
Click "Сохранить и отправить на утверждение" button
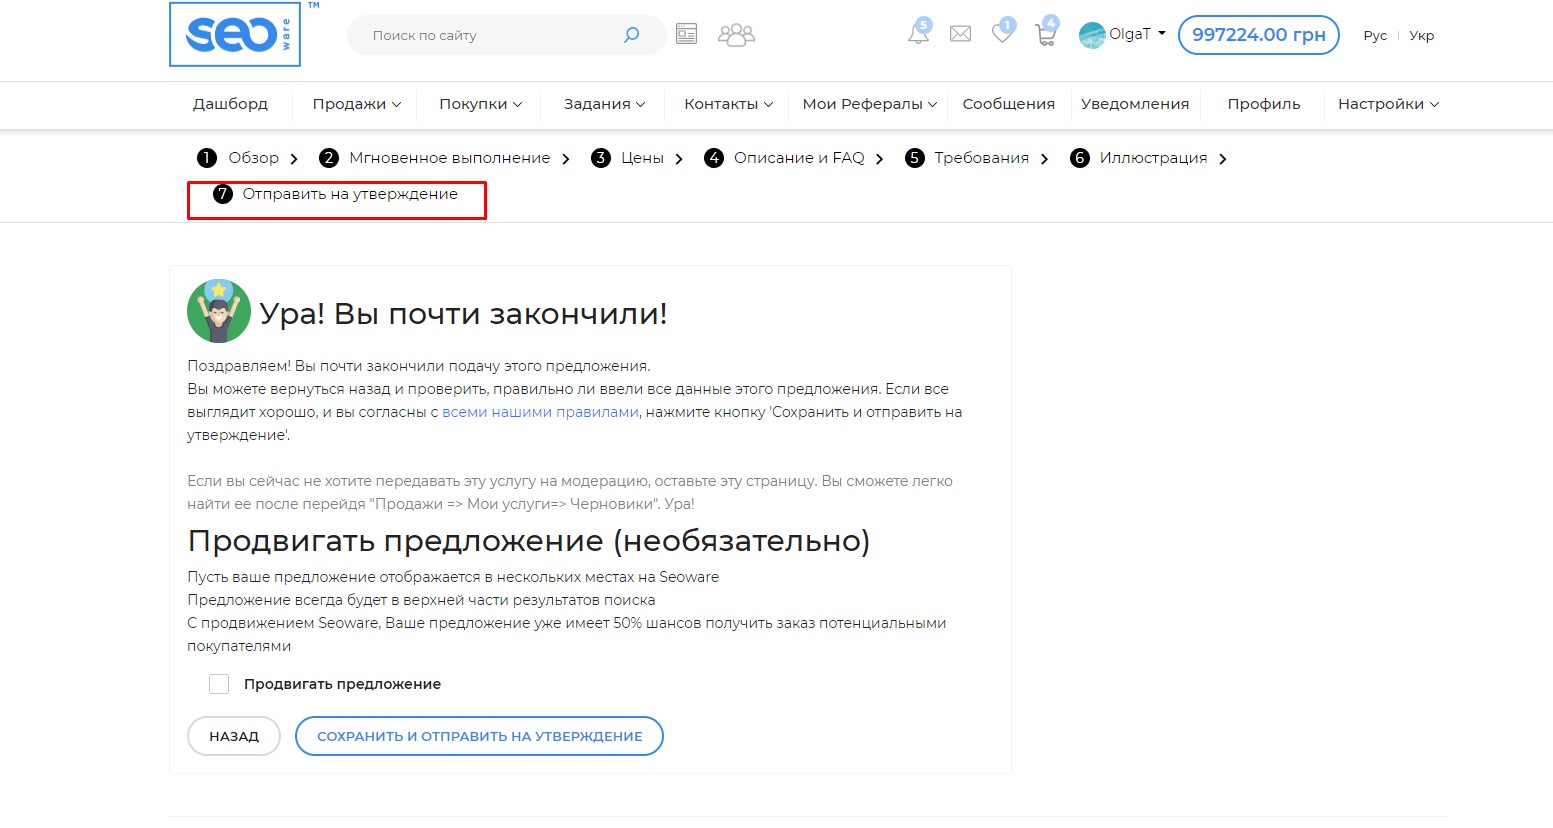click(x=479, y=736)
